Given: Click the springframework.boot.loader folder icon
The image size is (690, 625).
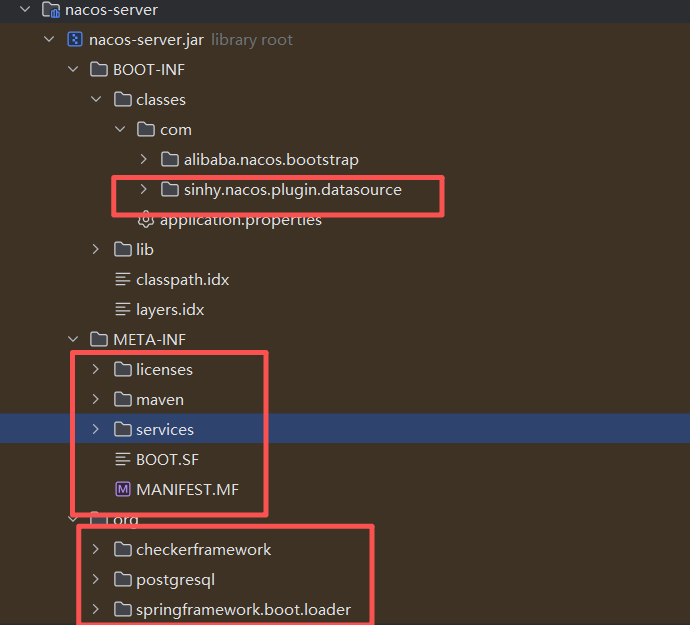Looking at the screenshot, I should [x=123, y=609].
